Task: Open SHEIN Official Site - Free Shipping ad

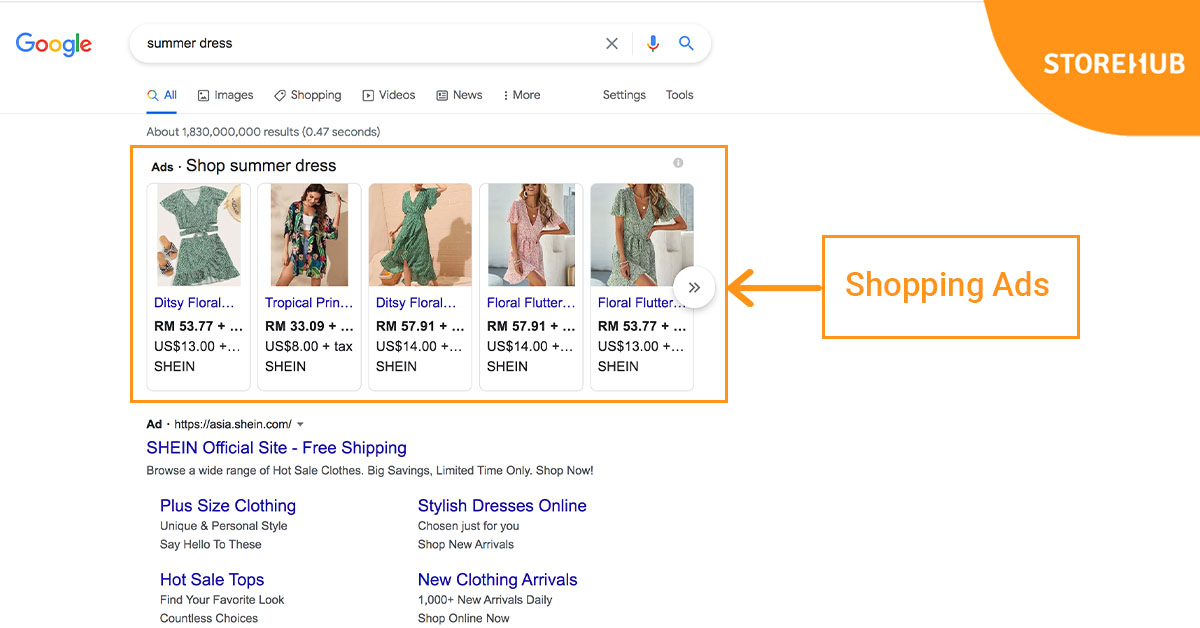Action: pos(276,448)
